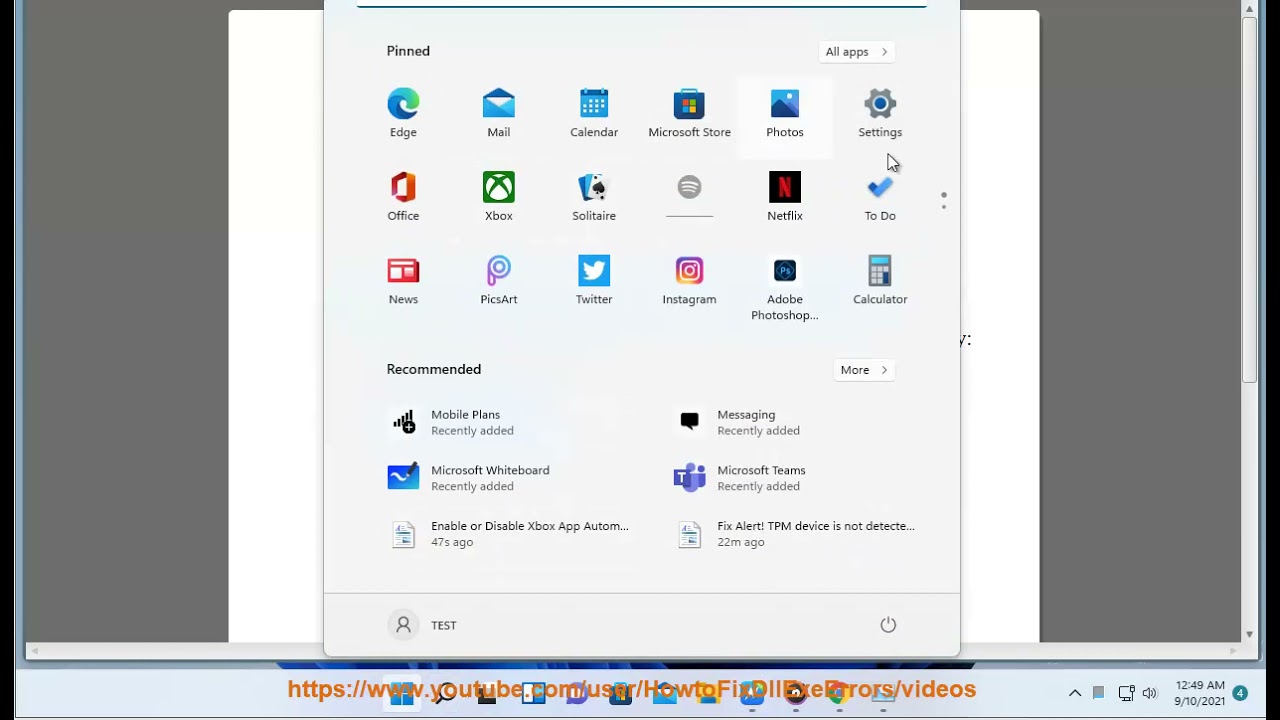
Task: Open Netflix
Action: (784, 197)
